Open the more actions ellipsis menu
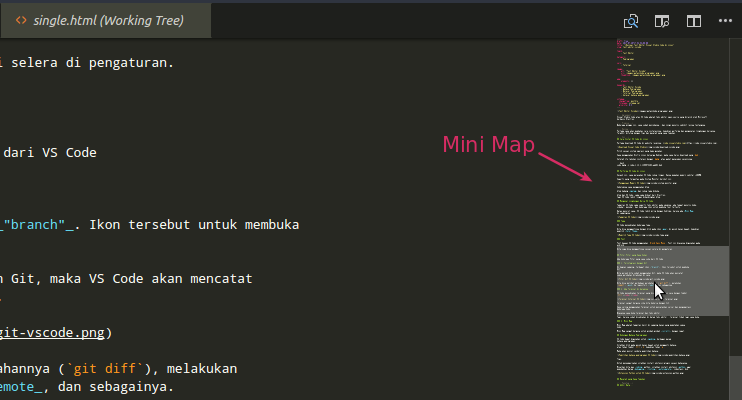 [725, 21]
